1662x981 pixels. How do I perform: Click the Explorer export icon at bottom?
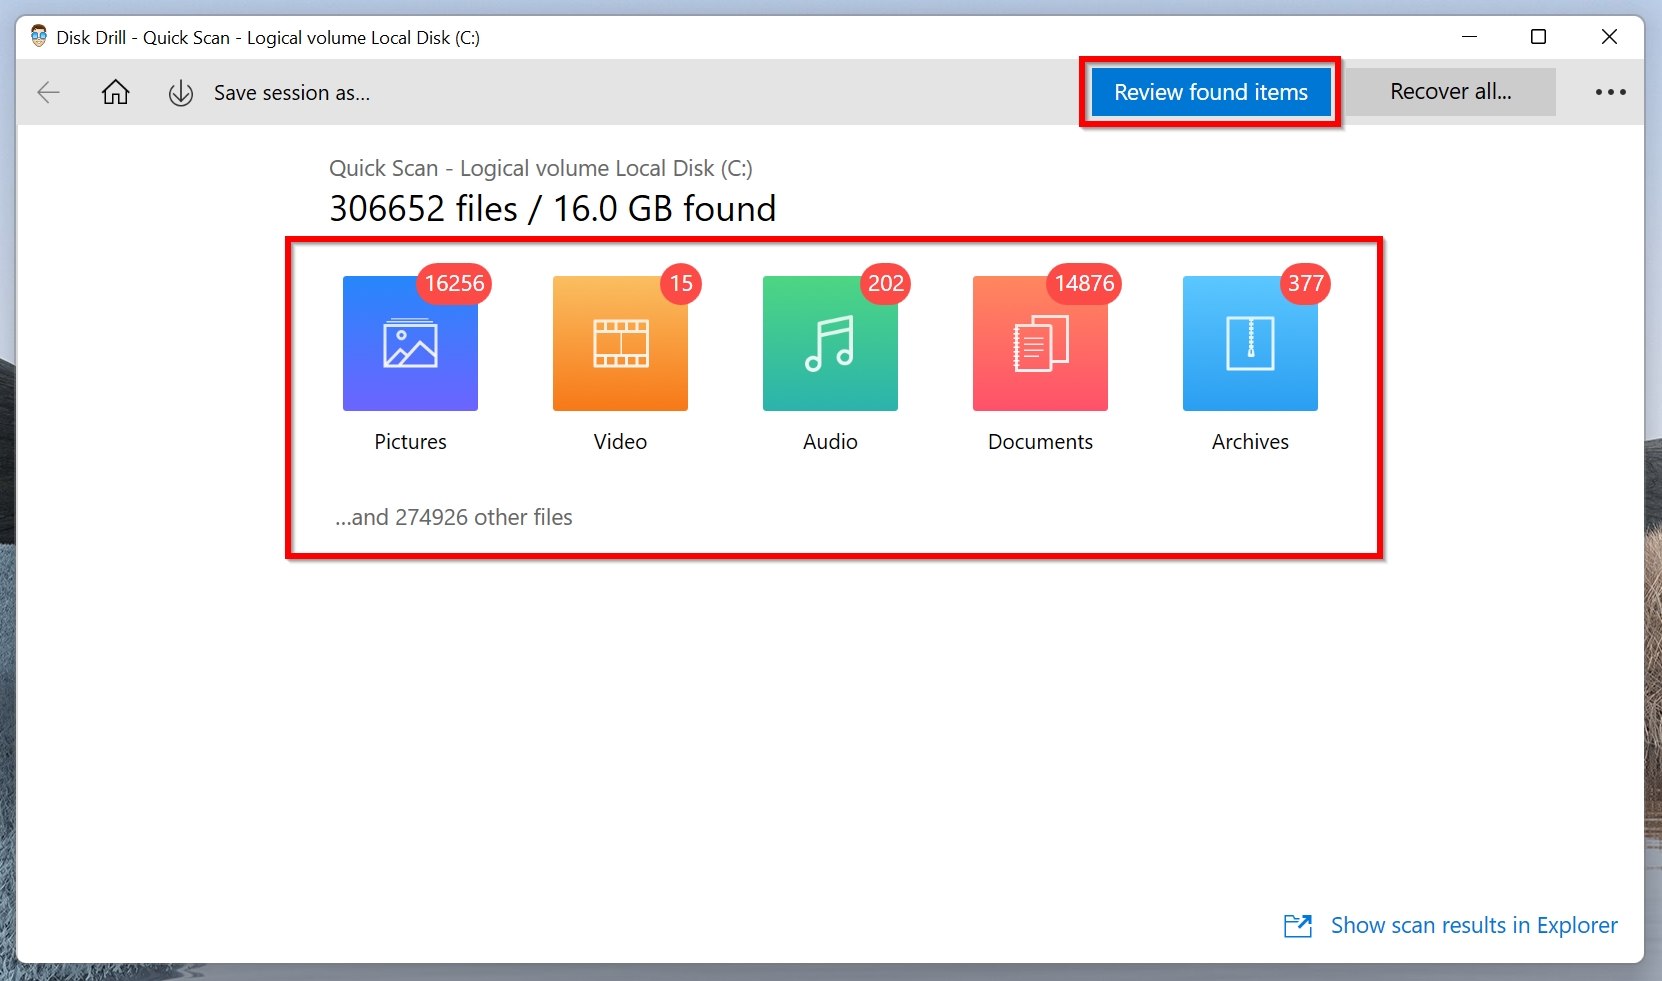(x=1298, y=926)
